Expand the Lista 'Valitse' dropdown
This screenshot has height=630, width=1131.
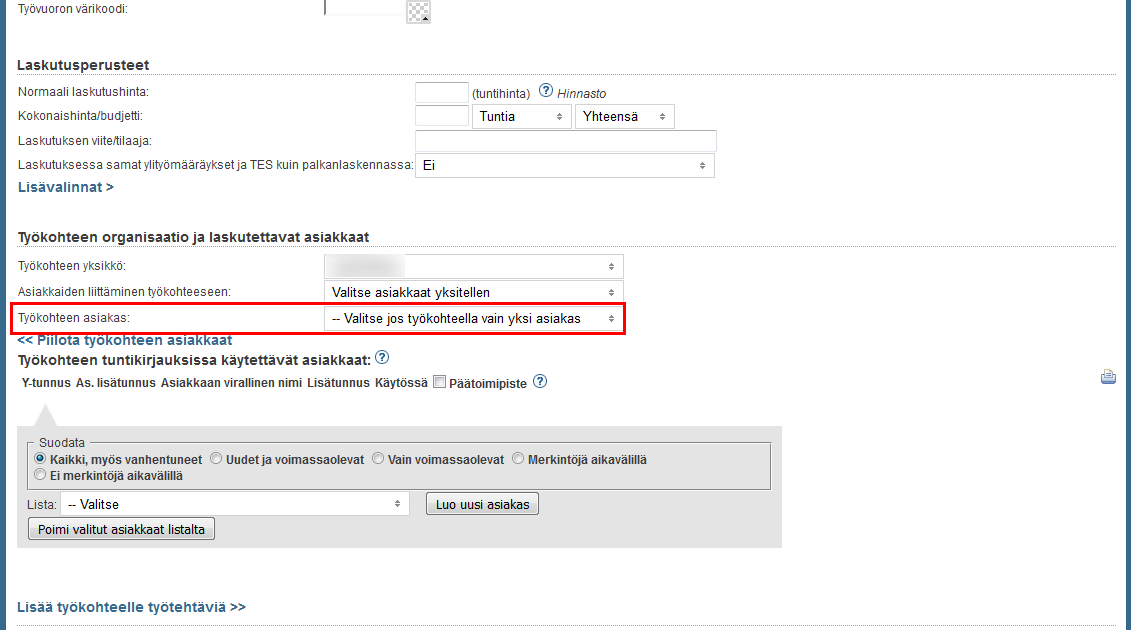point(234,504)
